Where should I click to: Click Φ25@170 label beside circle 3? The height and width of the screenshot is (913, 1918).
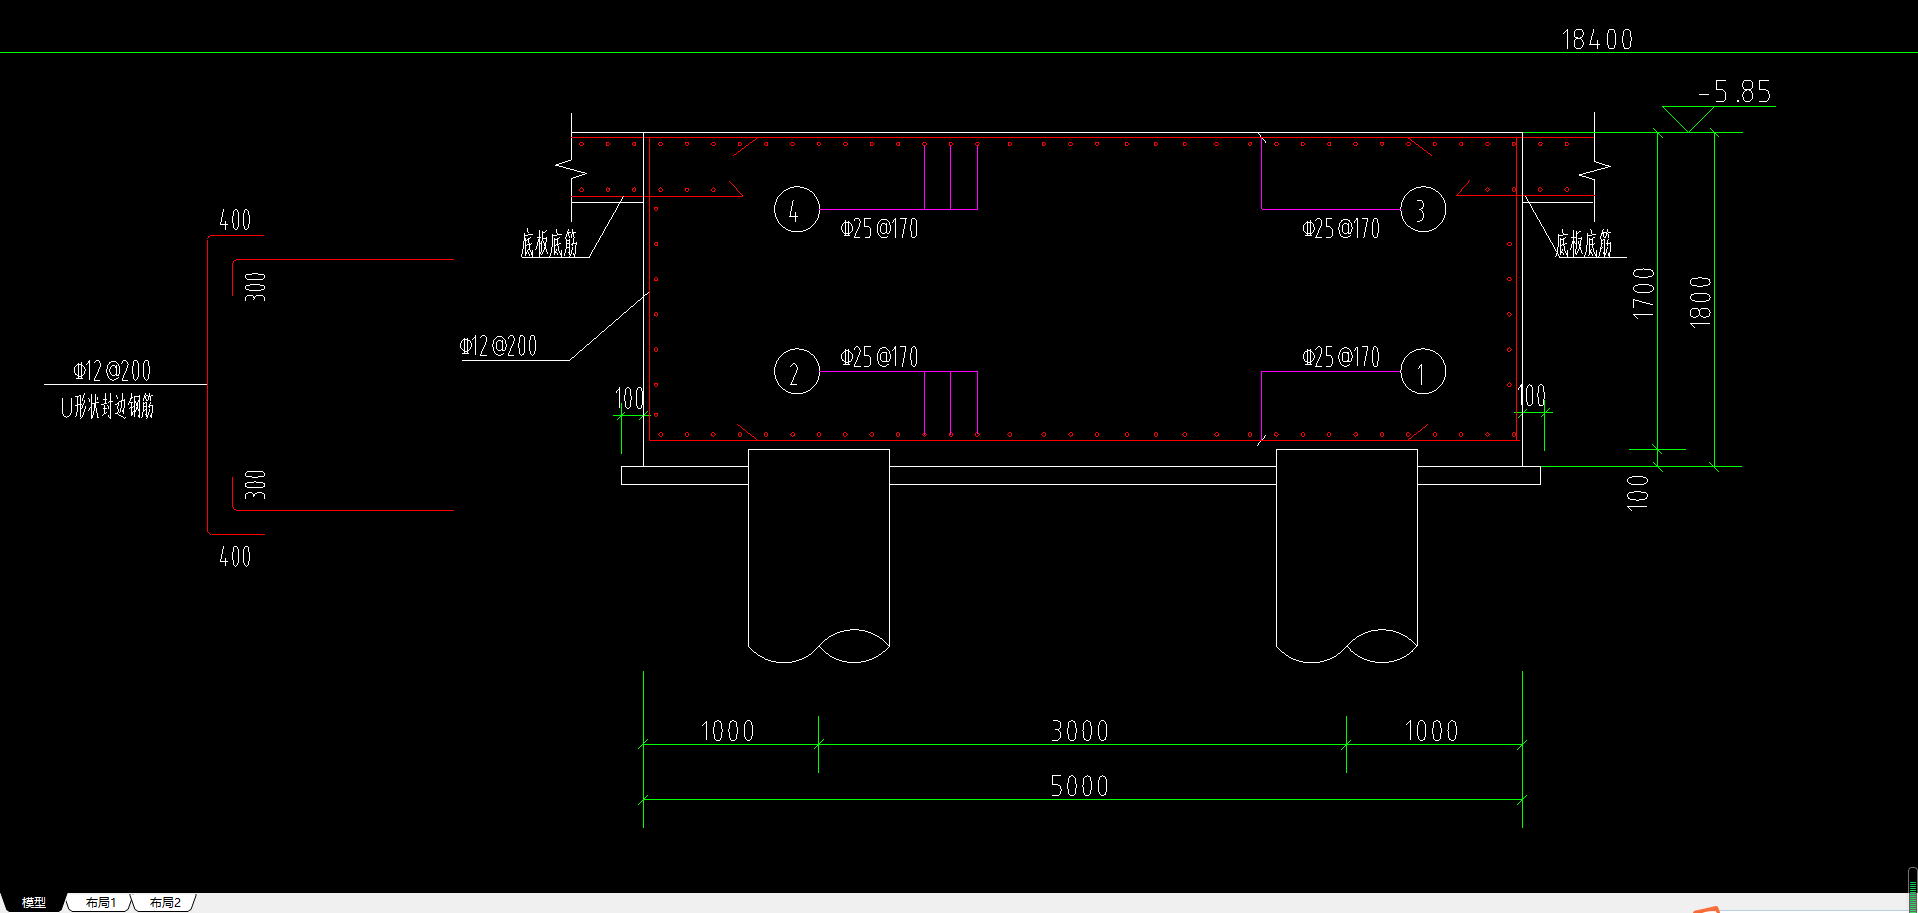(1341, 229)
